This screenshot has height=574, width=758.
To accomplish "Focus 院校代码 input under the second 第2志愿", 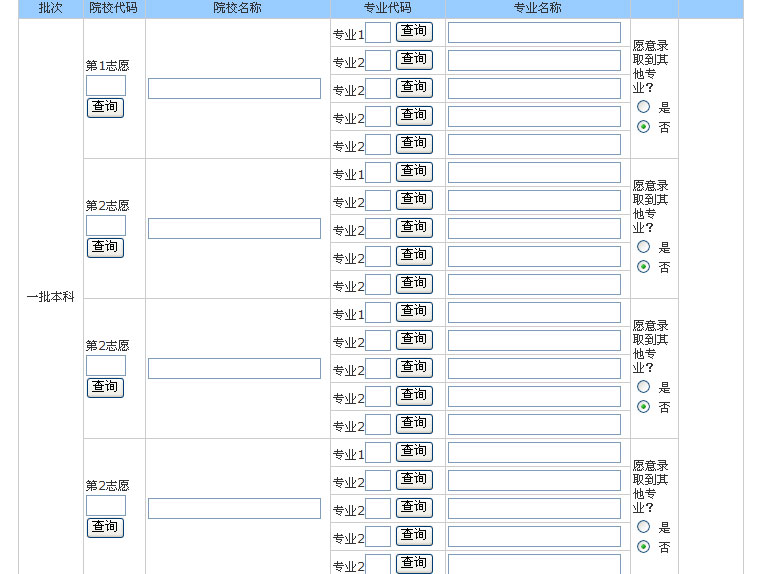I will click(106, 366).
